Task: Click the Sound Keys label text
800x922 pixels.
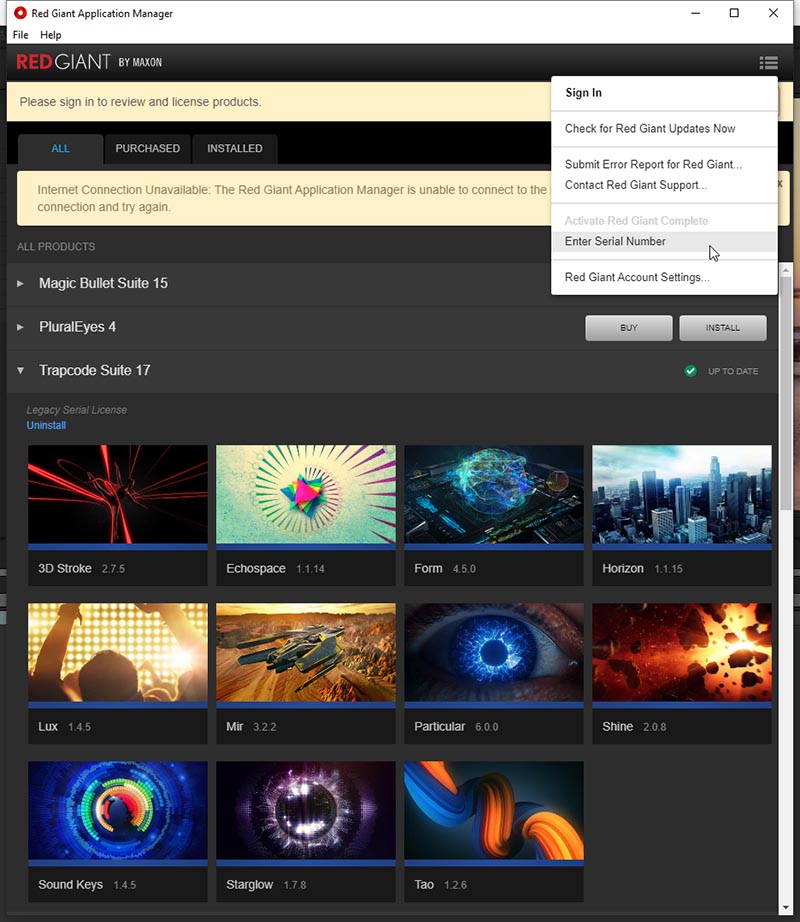Action: click(x=71, y=885)
